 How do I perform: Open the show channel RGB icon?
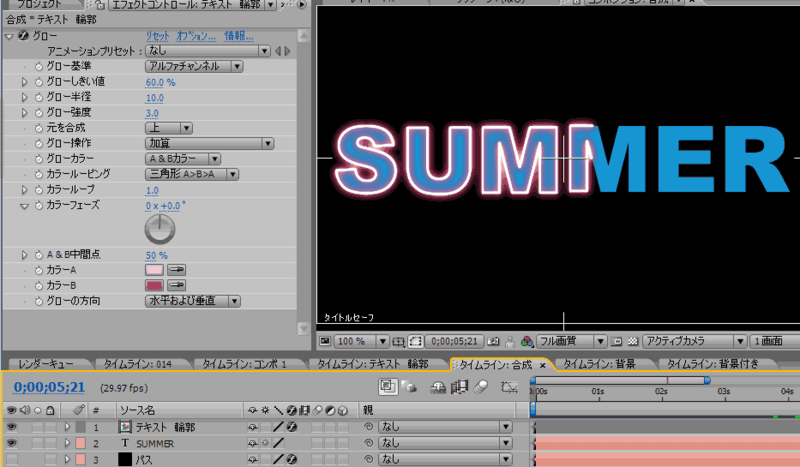527,341
